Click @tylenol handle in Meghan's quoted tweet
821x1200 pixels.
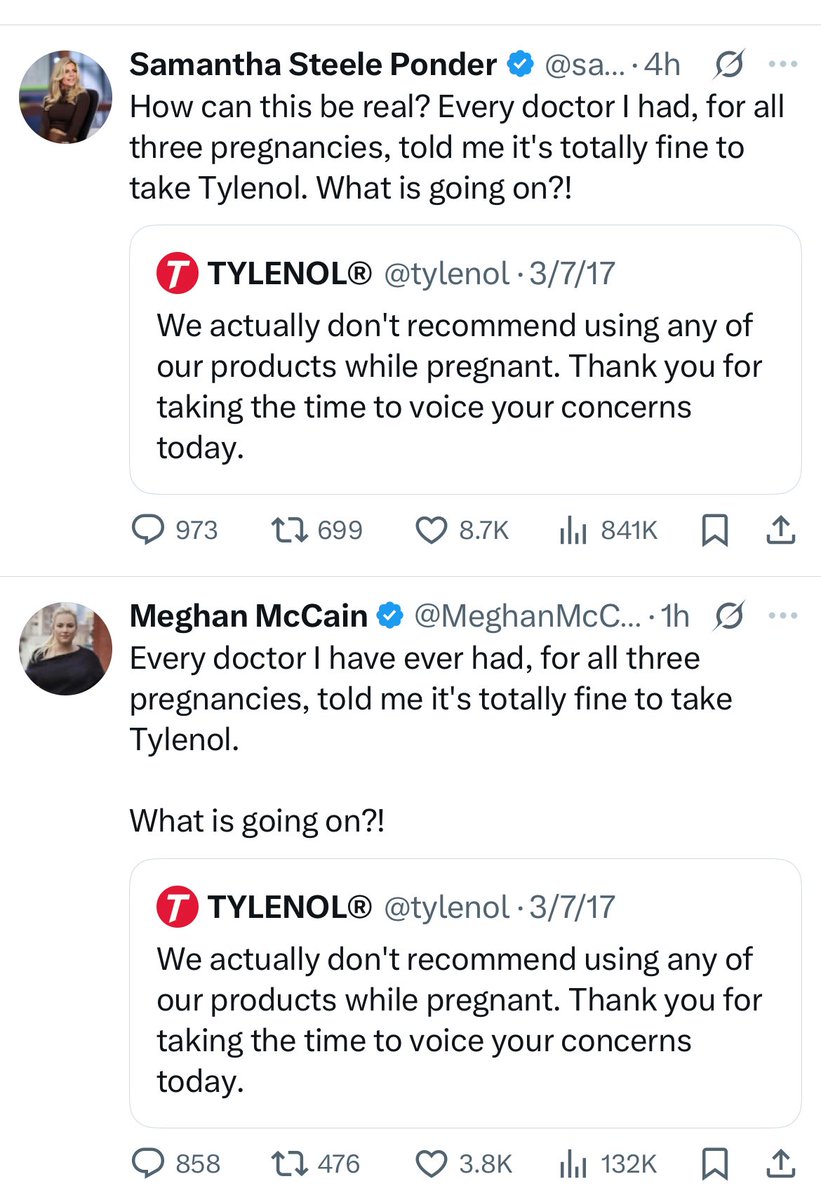447,907
